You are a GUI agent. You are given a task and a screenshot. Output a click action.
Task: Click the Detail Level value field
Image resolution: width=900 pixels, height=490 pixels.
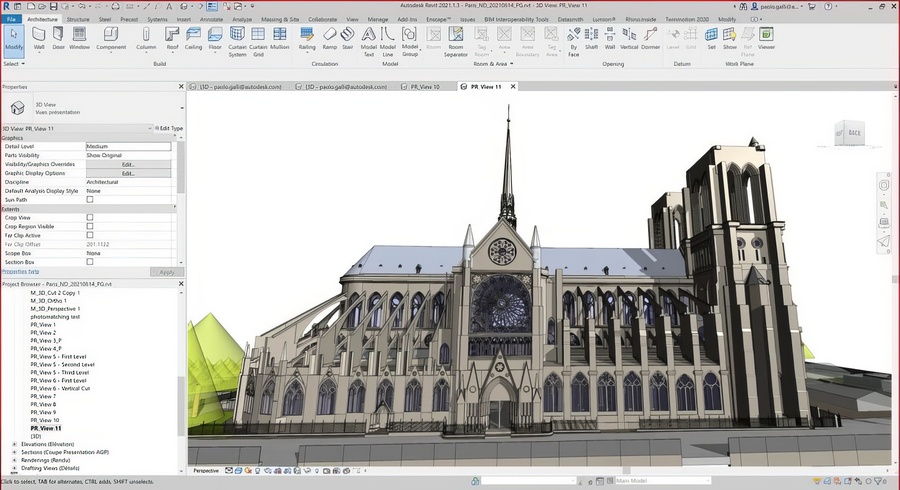click(x=128, y=146)
